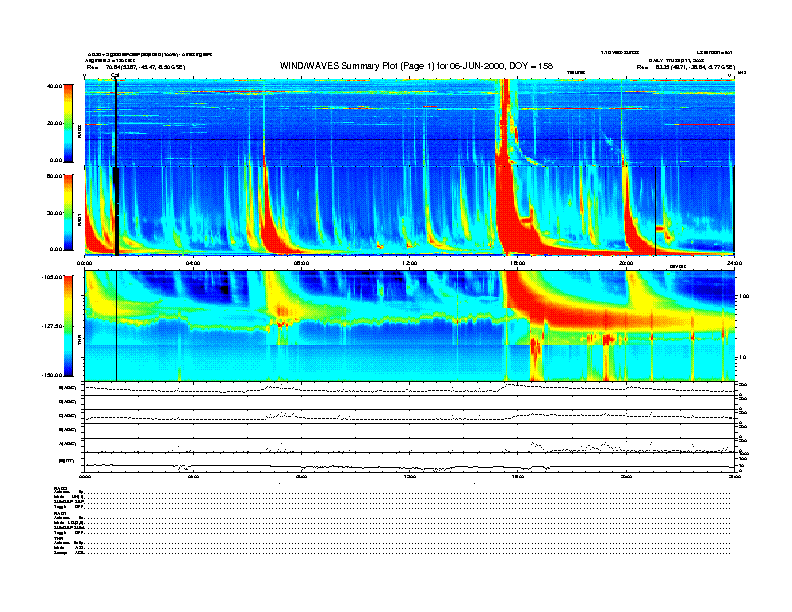Click the WIND/WAVES Summary Plot title

click(416, 66)
